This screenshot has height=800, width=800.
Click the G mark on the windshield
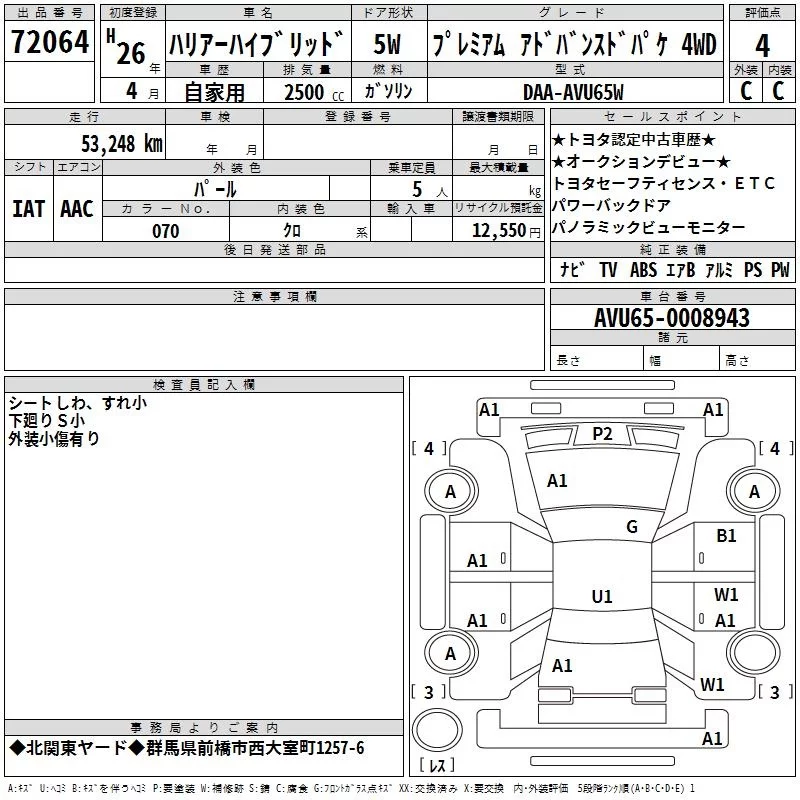click(x=632, y=527)
